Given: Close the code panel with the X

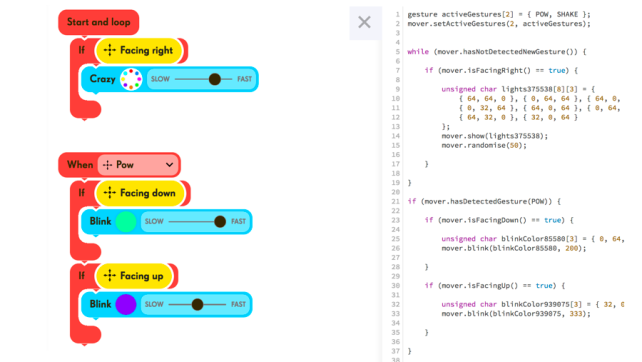Looking at the screenshot, I should click(x=364, y=22).
